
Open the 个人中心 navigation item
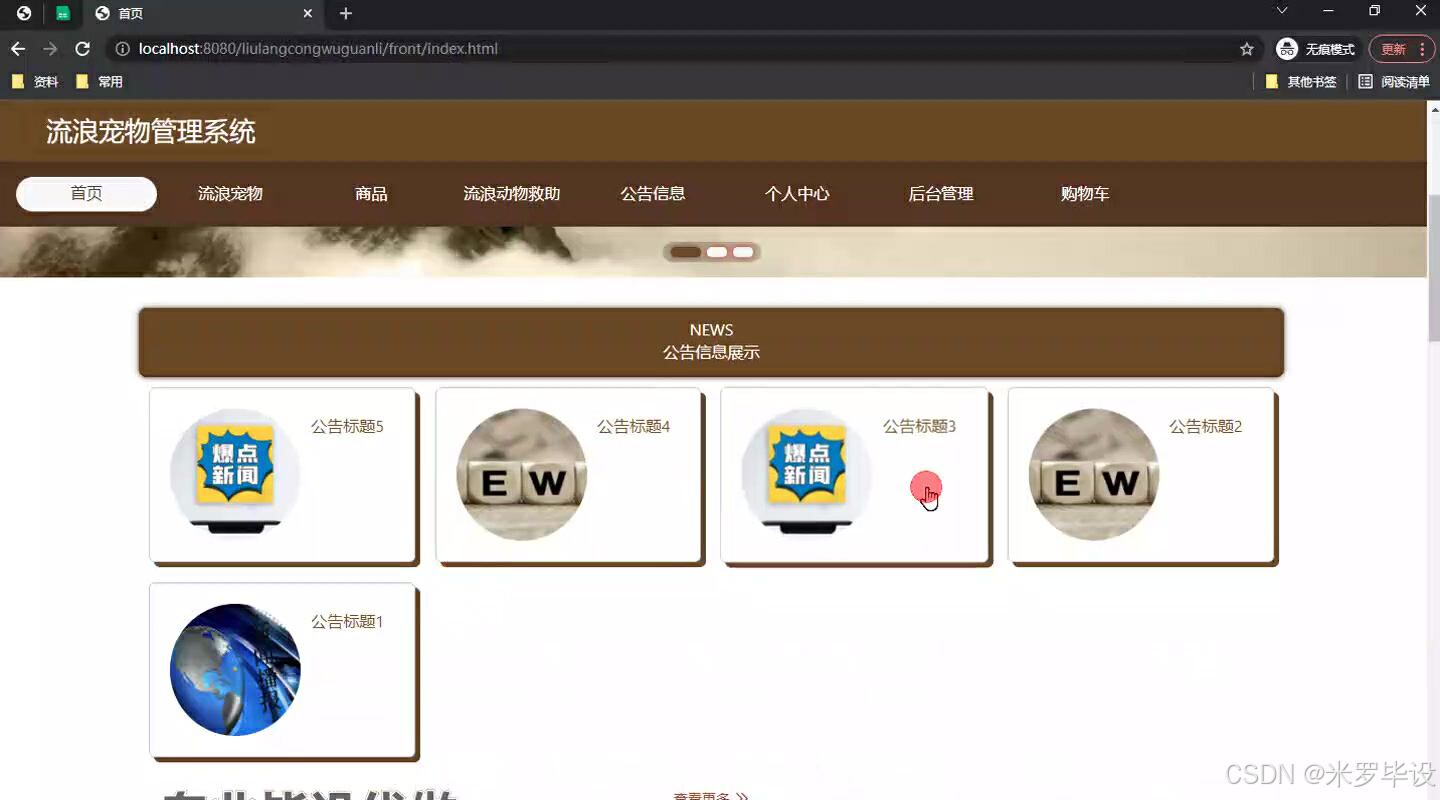tap(797, 194)
